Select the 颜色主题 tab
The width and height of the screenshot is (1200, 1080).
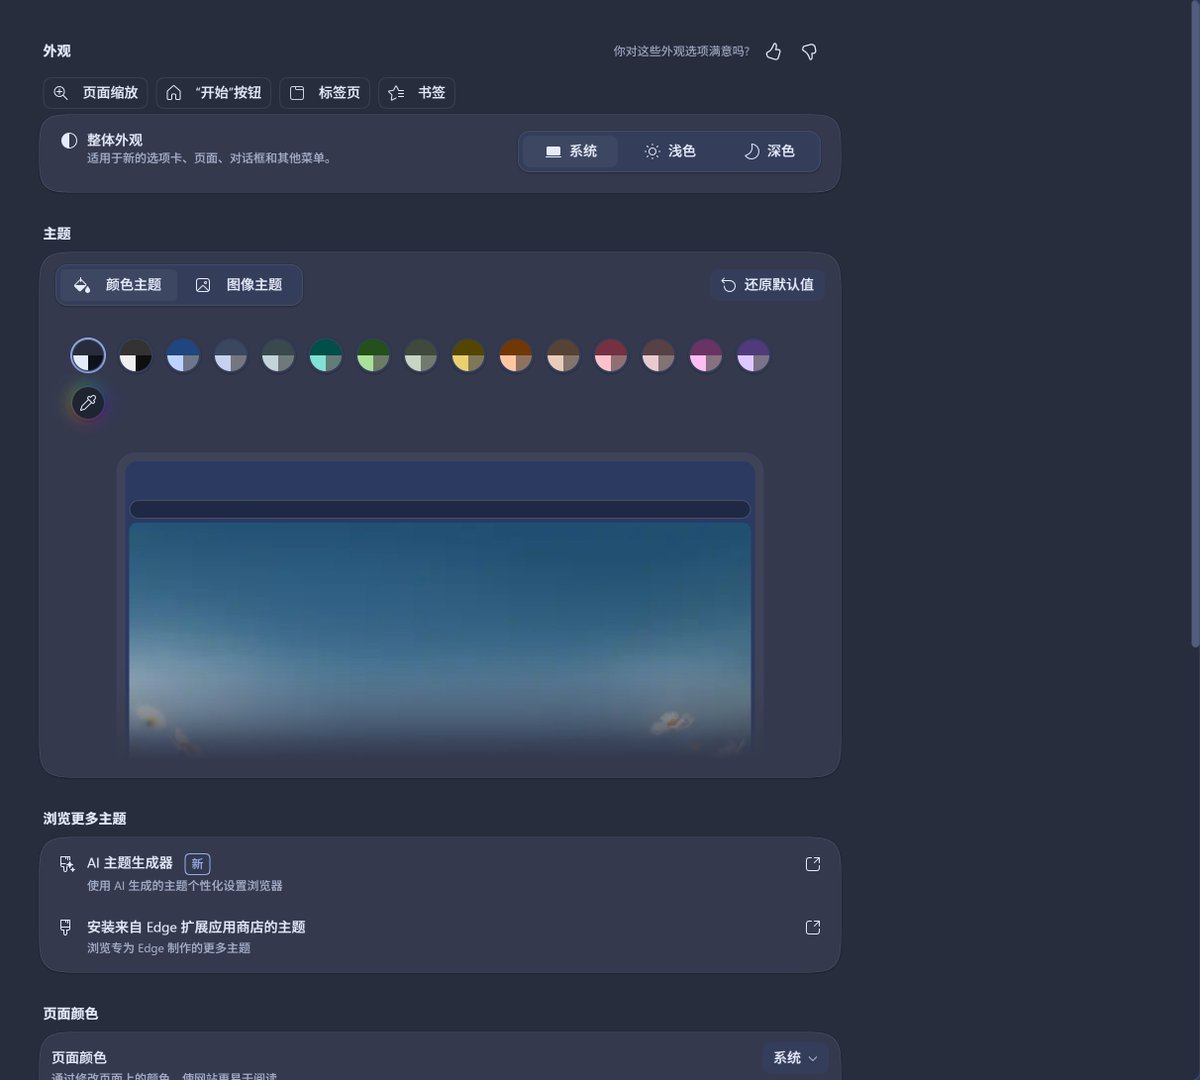pyautogui.click(x=117, y=284)
